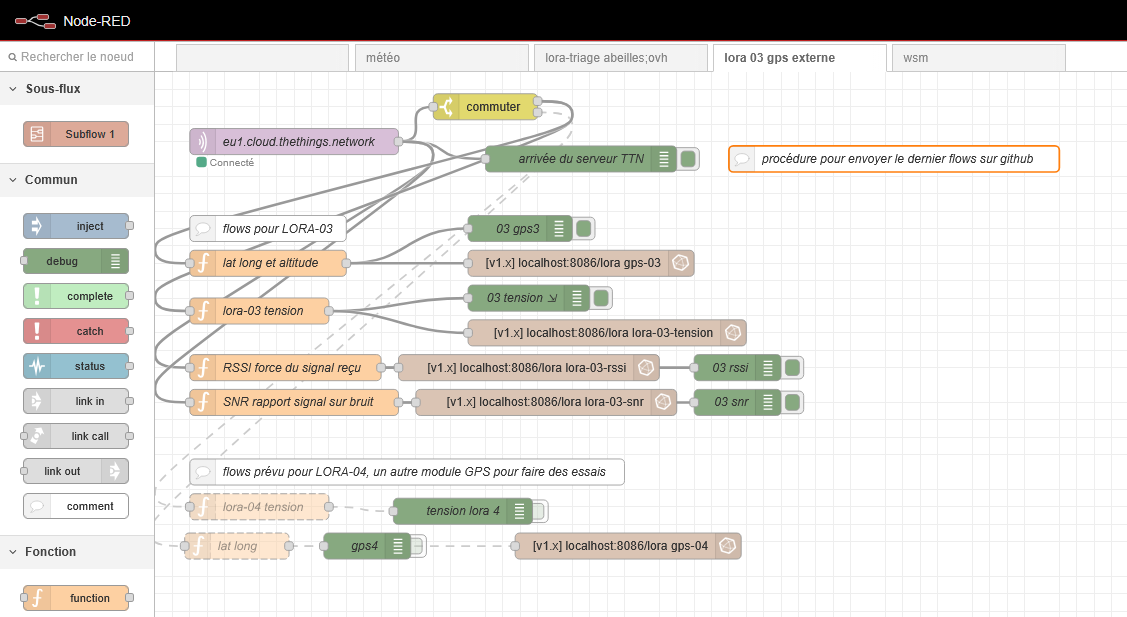Click the Node-RED logo icon
The height and width of the screenshot is (617, 1127).
point(34,20)
